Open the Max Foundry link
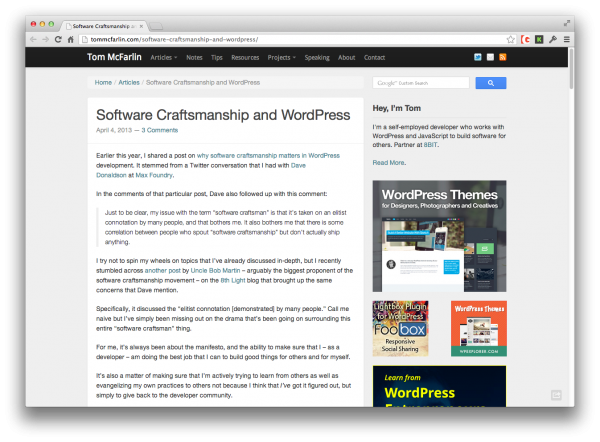600x442 pixels. click(154, 175)
